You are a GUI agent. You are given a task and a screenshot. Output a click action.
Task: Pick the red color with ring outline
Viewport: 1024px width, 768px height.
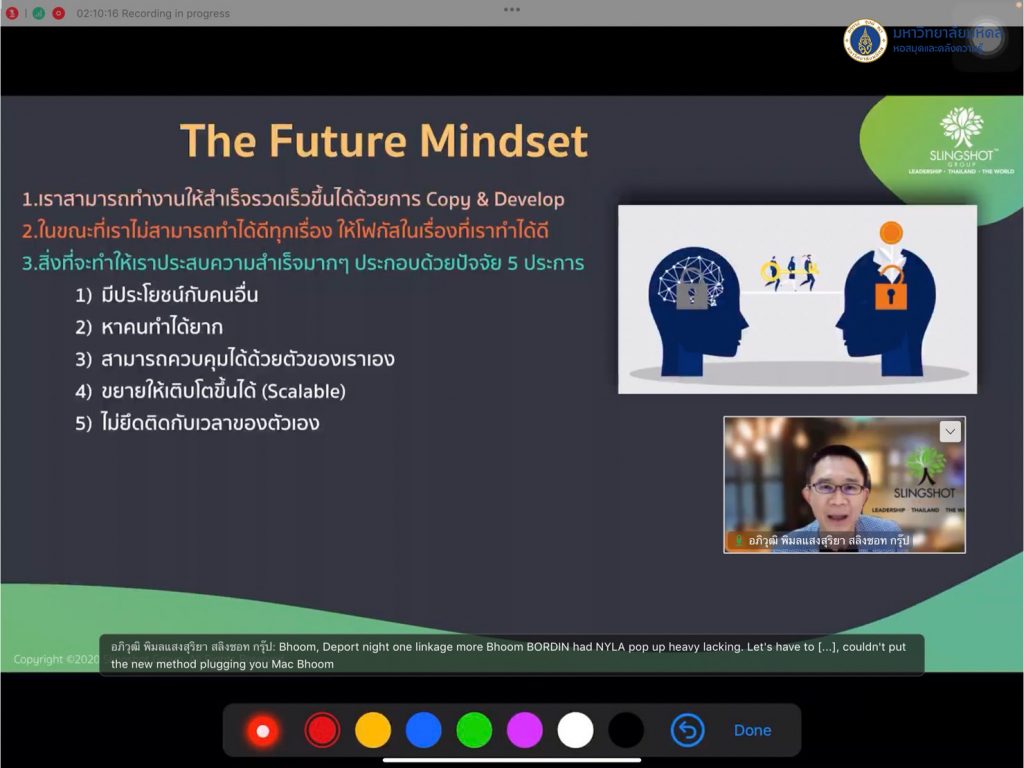[x=322, y=731]
